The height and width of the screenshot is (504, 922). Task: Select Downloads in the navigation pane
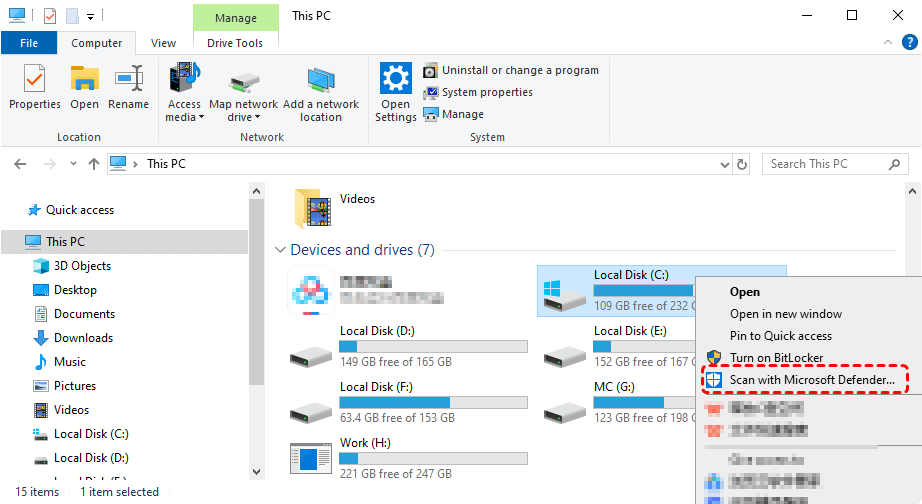[83, 338]
